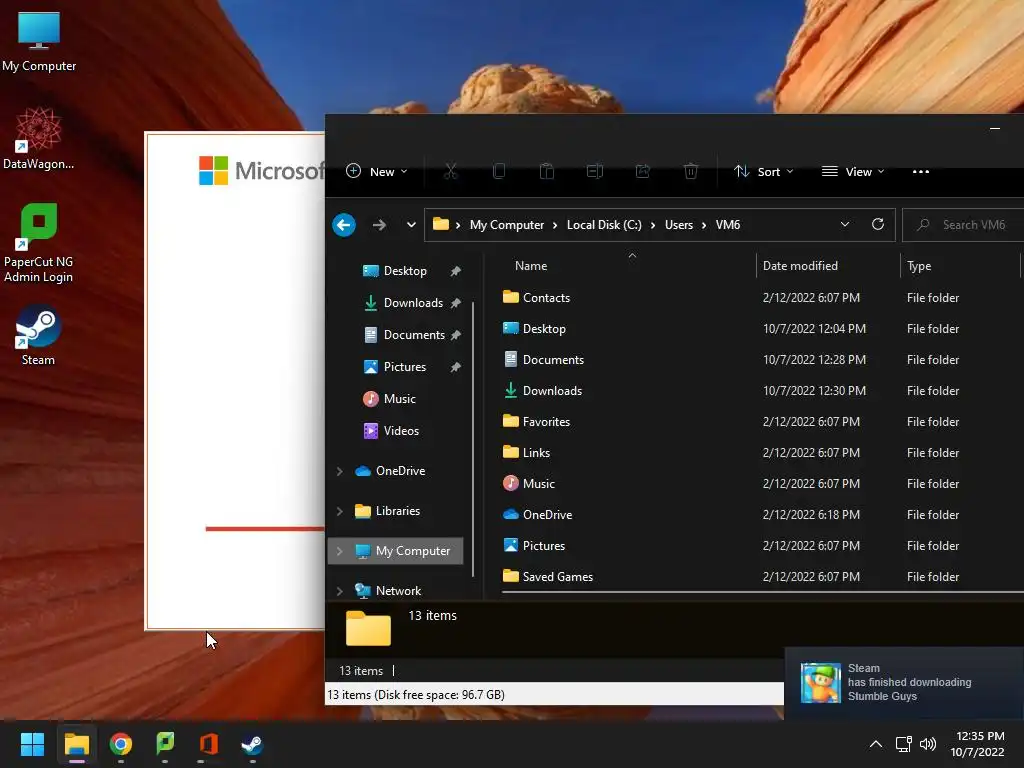Viewport: 1024px width, 768px height.
Task: Click the Steam icon in taskbar
Action: coord(253,744)
